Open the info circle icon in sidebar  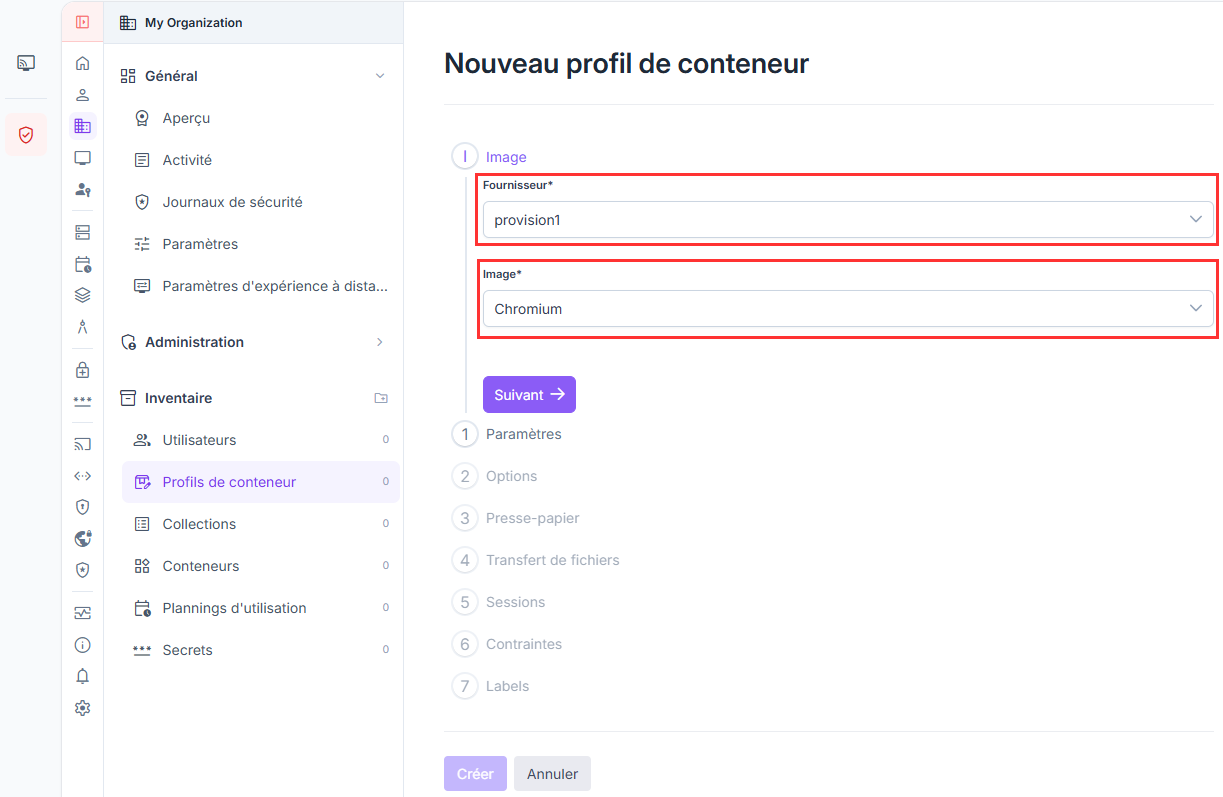click(82, 645)
